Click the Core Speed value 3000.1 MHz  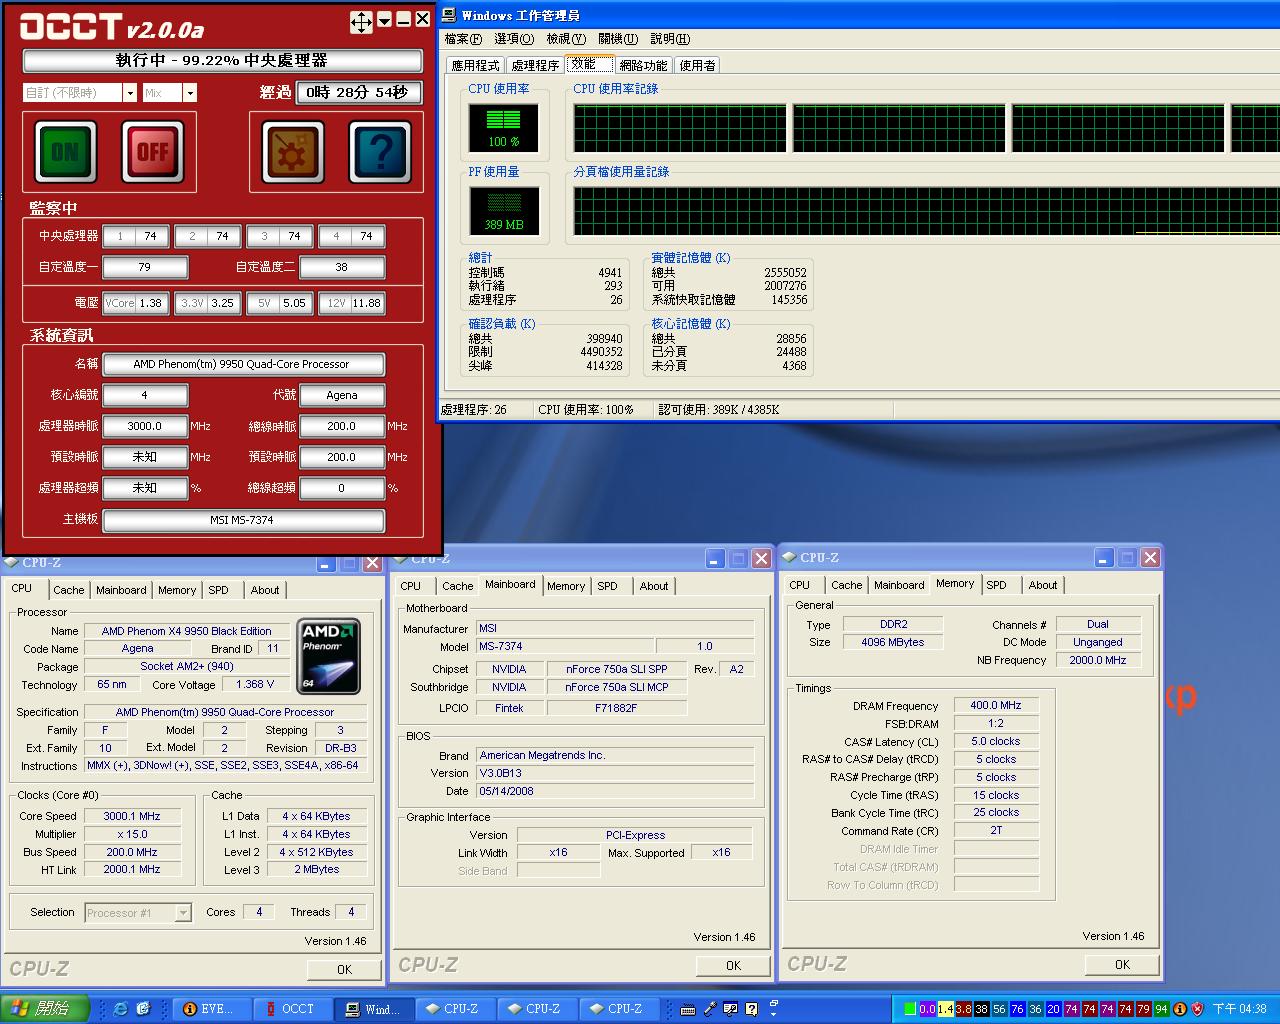click(x=132, y=816)
